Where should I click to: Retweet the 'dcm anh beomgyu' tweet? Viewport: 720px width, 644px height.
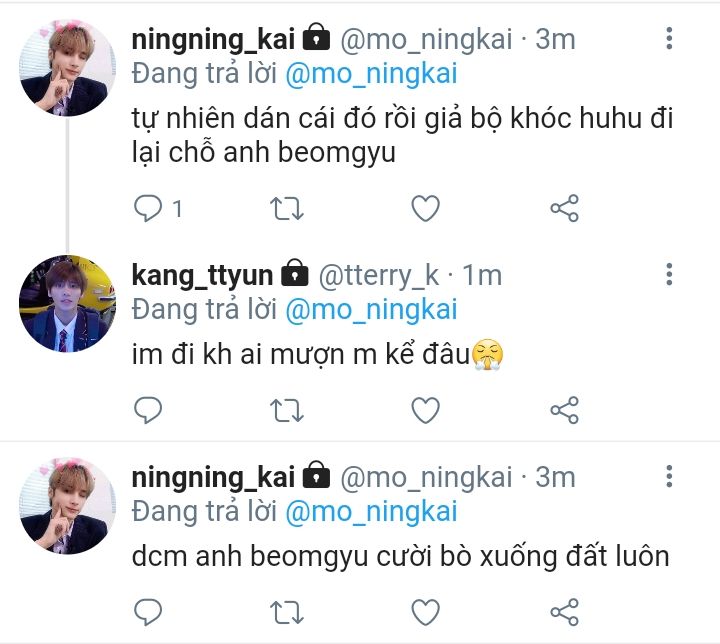[288, 610]
